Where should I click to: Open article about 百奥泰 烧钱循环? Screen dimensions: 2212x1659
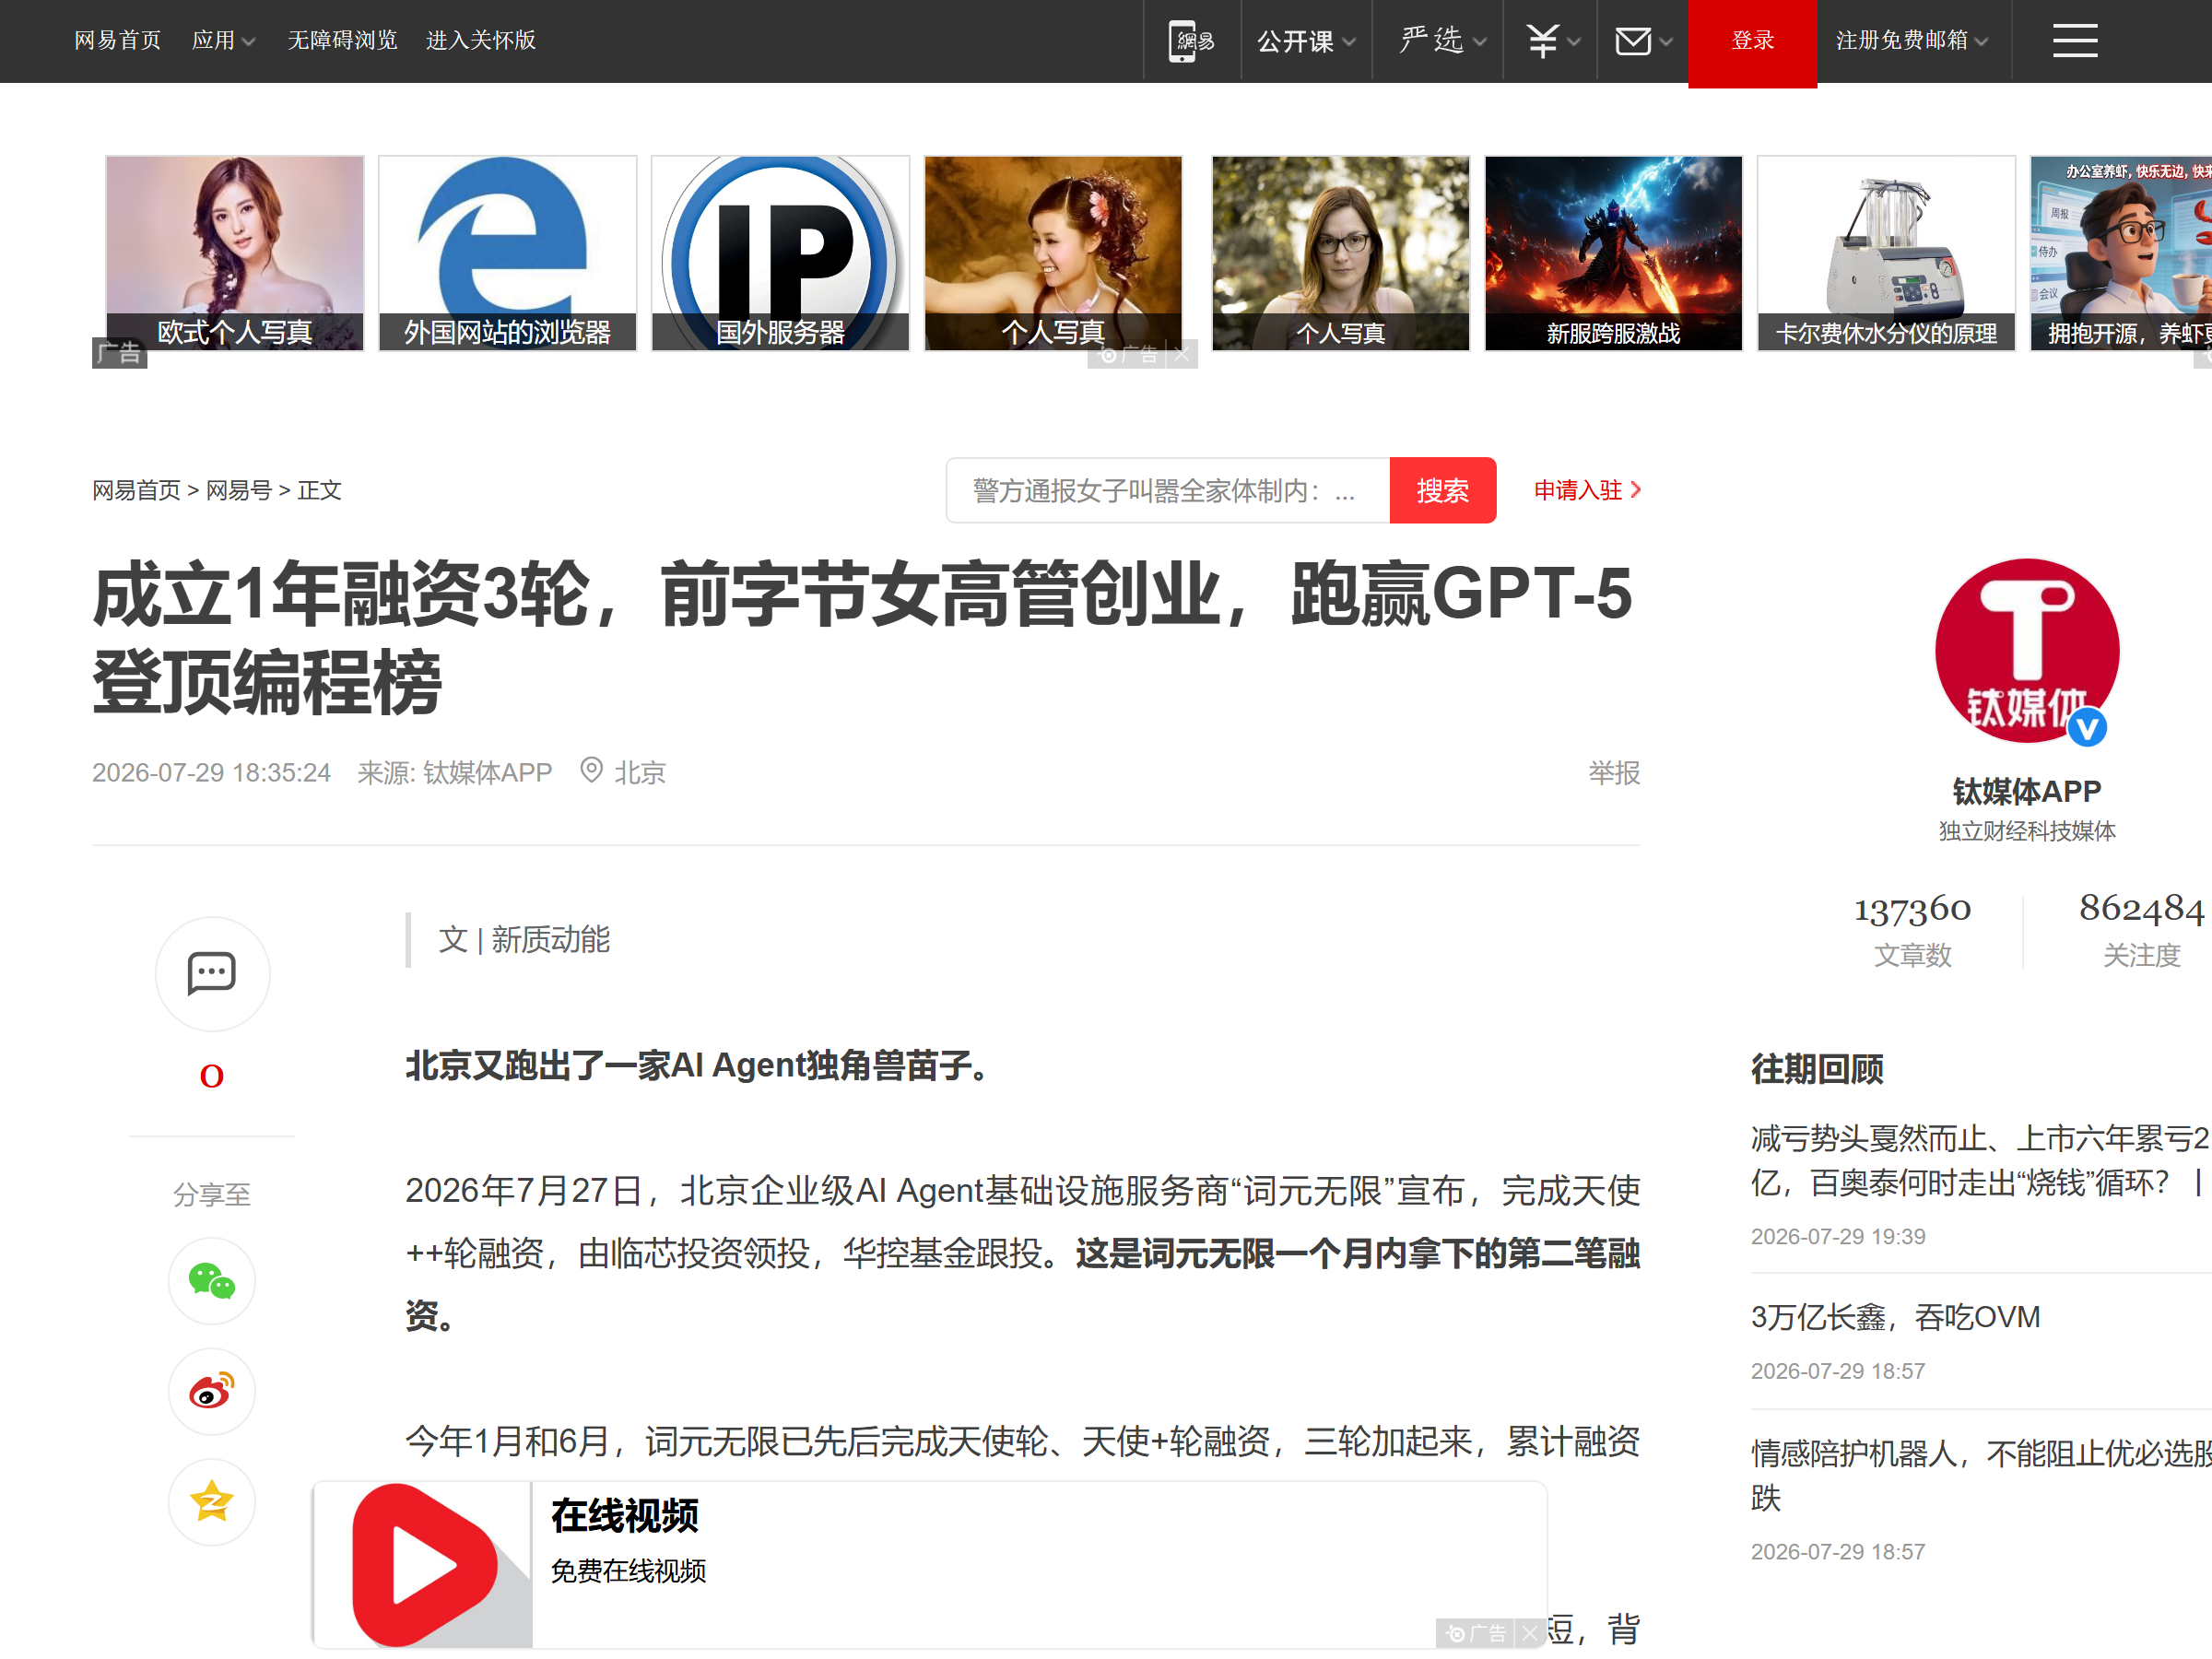[x=1980, y=1160]
